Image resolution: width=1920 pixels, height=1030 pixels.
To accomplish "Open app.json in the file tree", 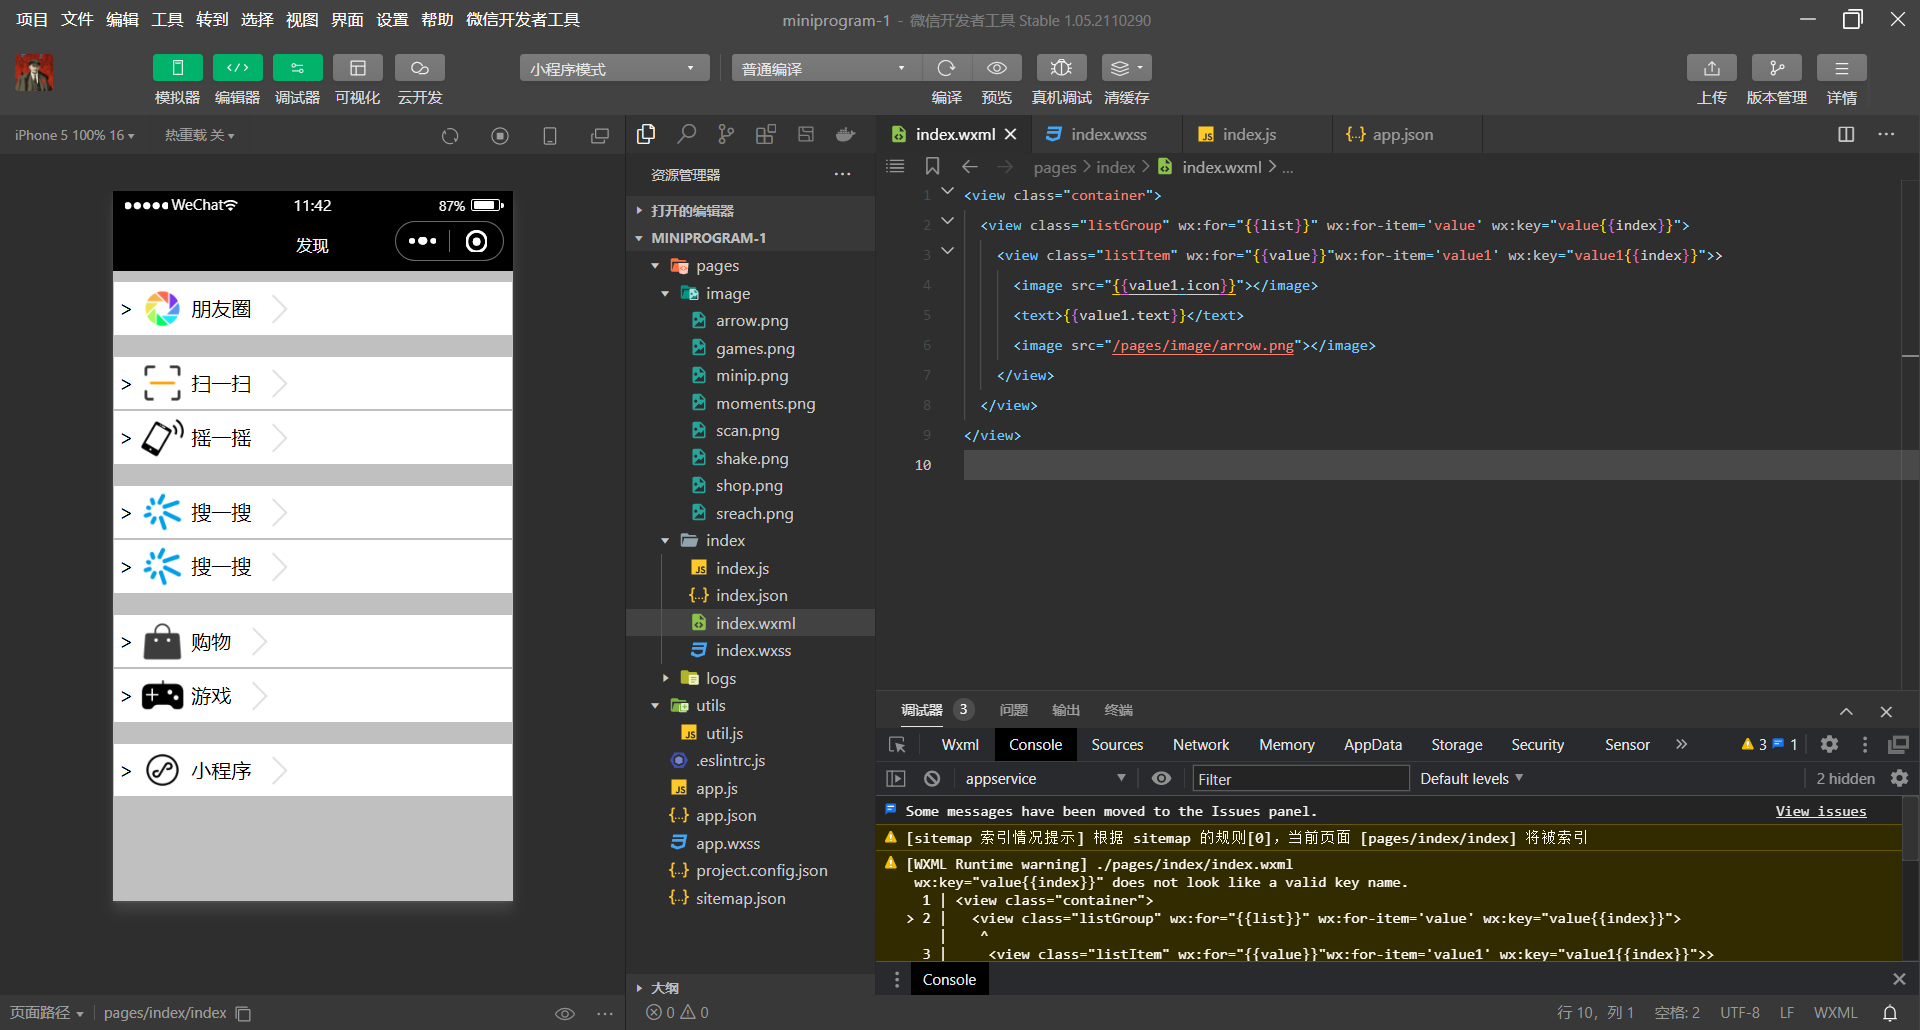I will 725,816.
